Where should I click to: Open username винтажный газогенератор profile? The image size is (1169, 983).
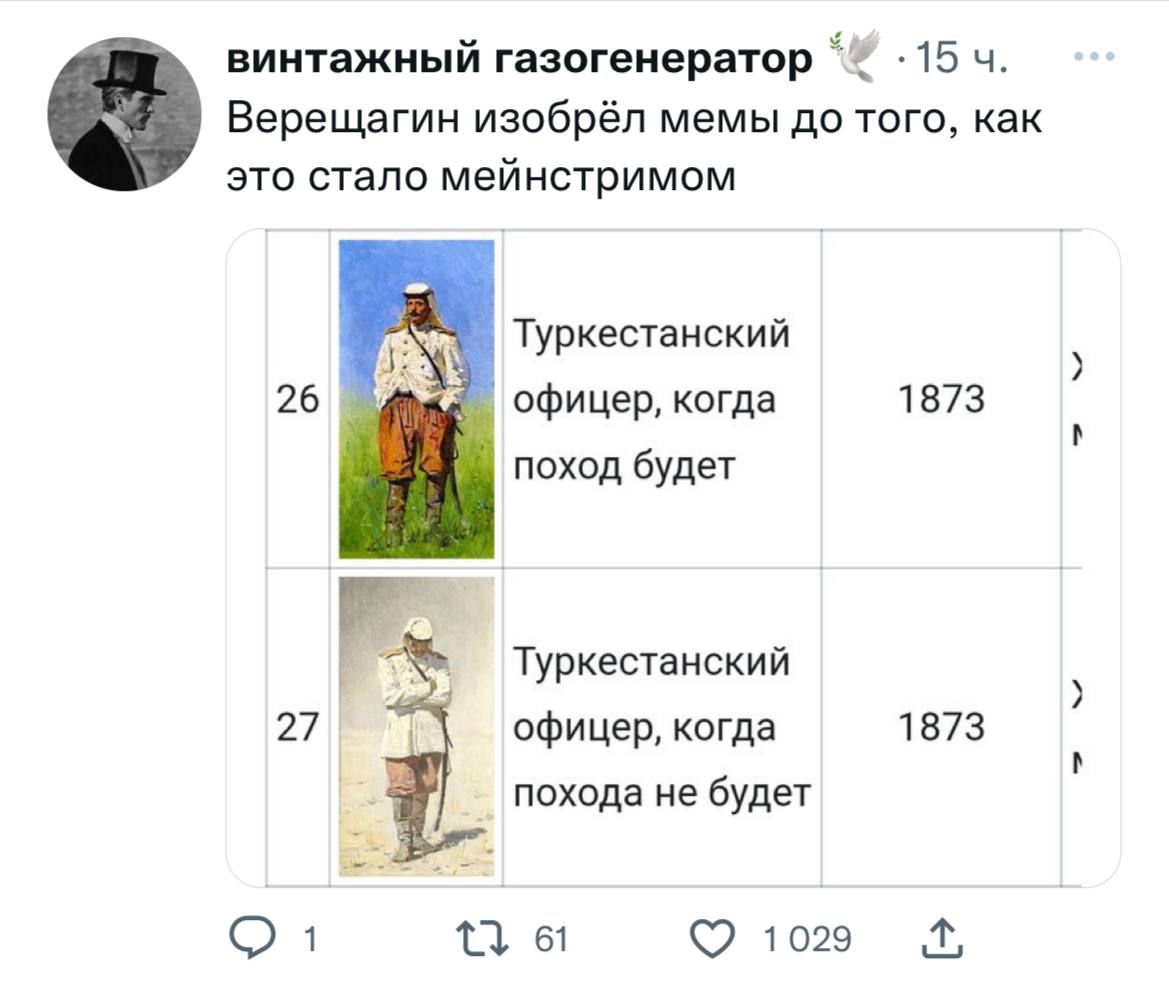[x=519, y=58]
